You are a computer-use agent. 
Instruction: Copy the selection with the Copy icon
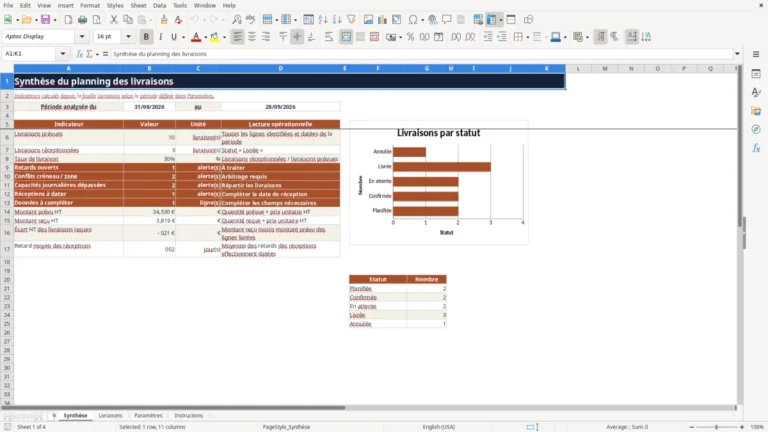pos(128,20)
